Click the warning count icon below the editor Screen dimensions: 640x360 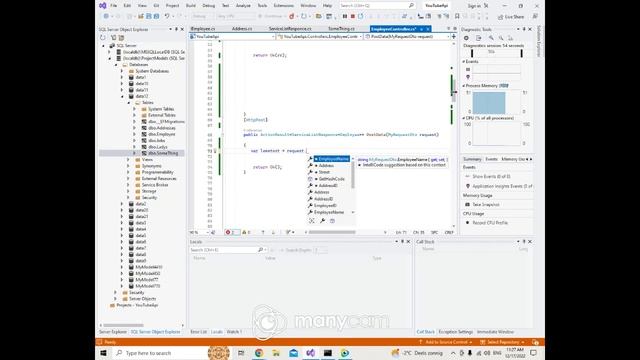click(x=244, y=232)
